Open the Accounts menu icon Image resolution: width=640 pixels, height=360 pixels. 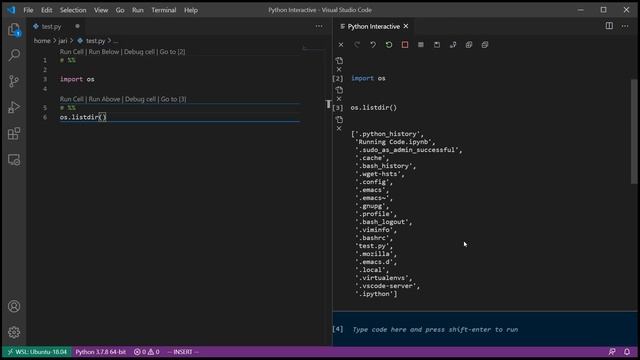(x=14, y=306)
